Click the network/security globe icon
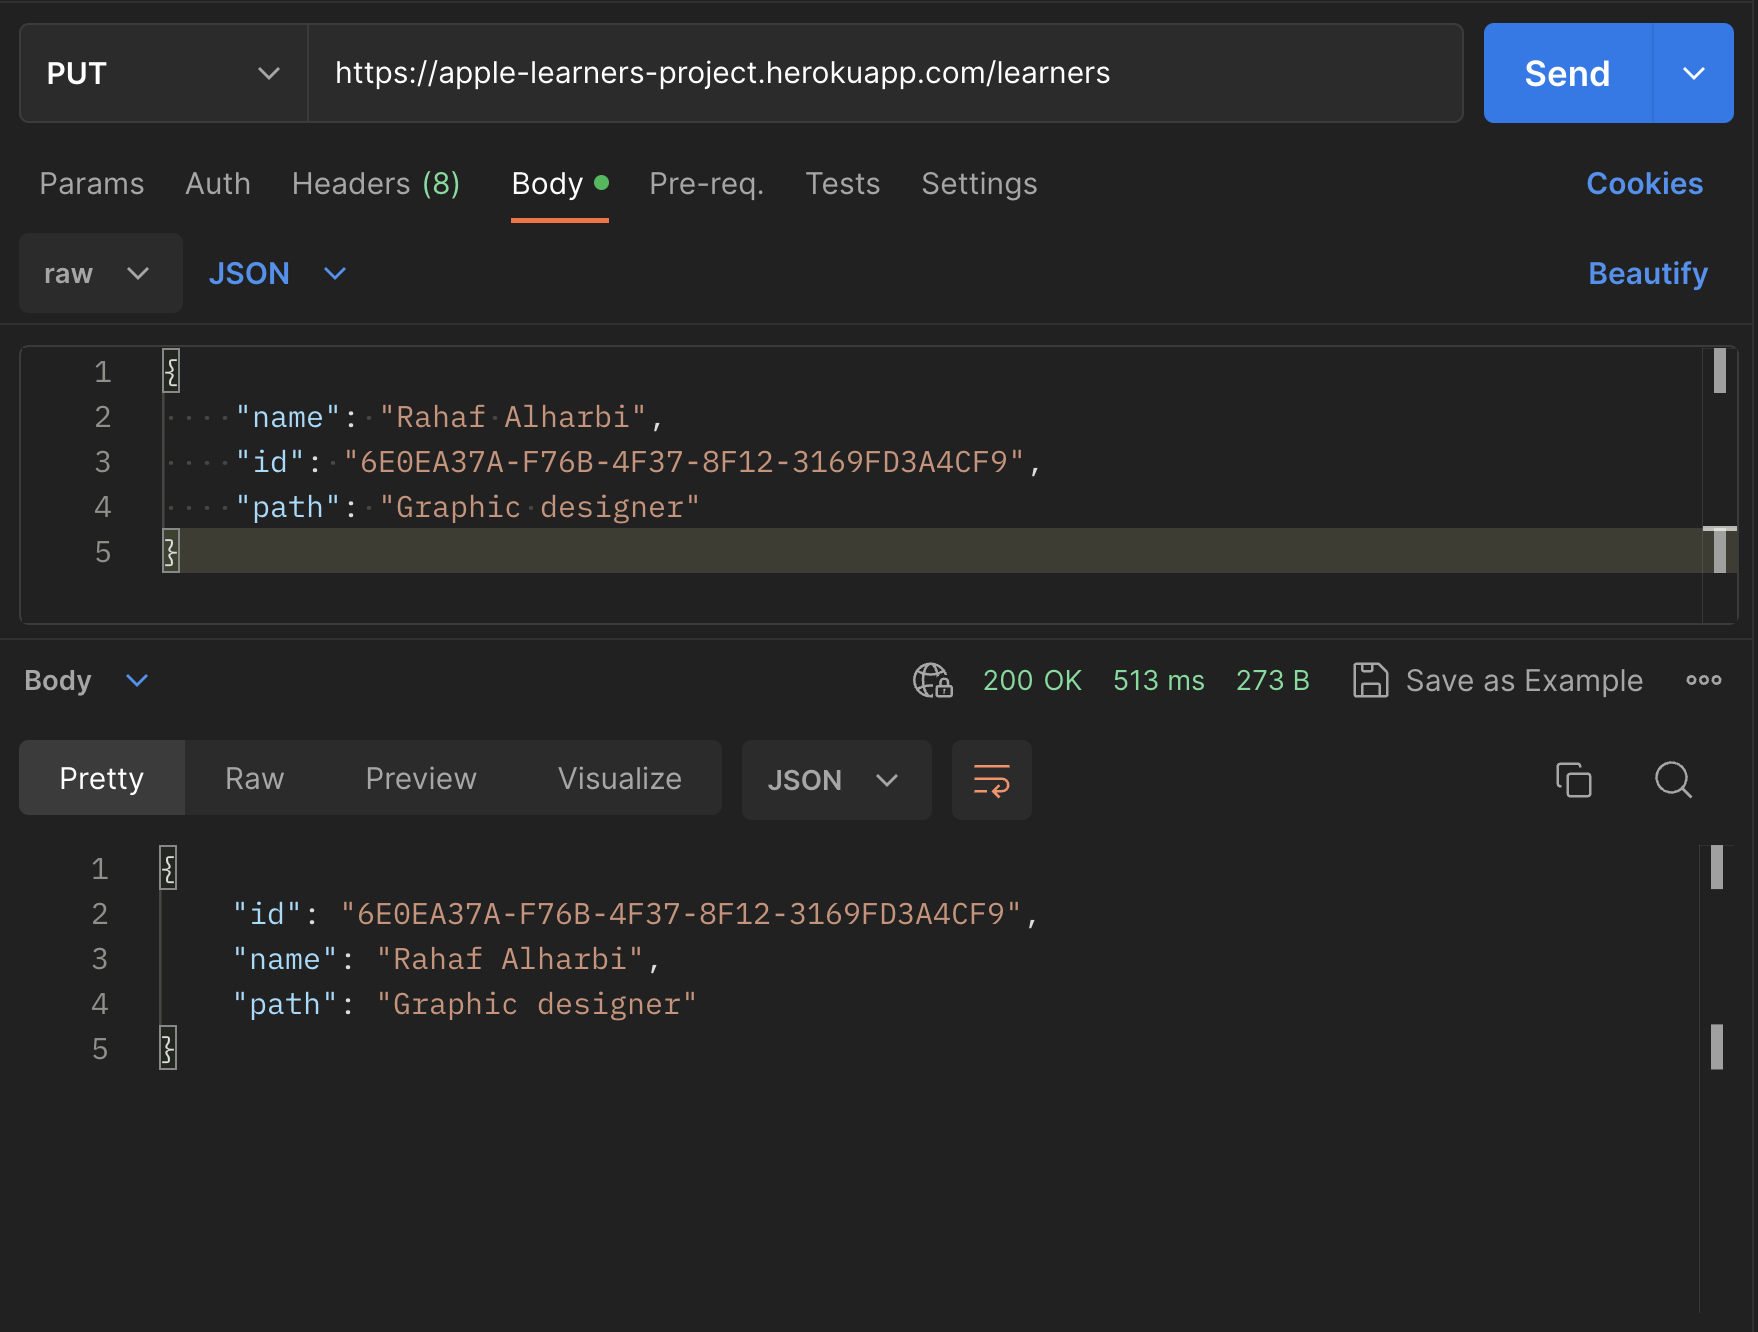This screenshot has width=1758, height=1332. (x=932, y=680)
